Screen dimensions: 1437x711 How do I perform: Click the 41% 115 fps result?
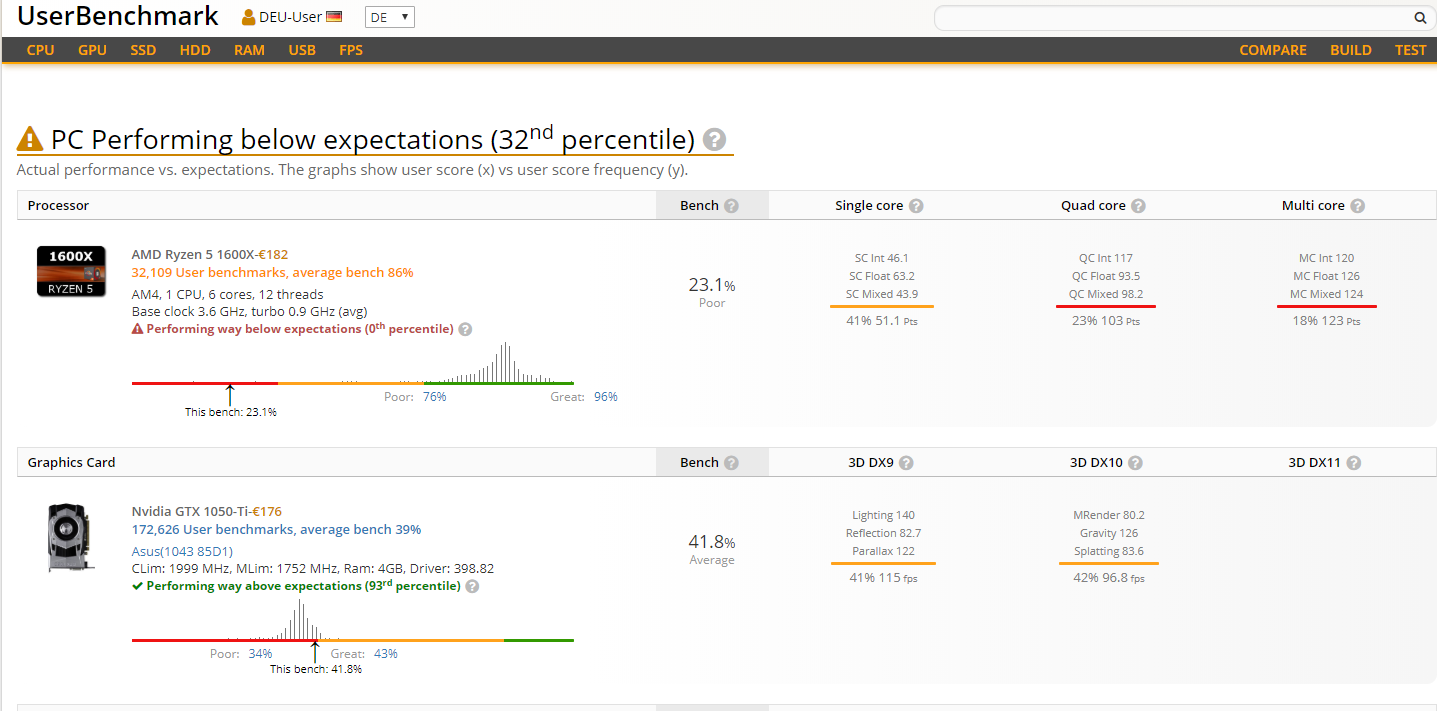click(883, 578)
